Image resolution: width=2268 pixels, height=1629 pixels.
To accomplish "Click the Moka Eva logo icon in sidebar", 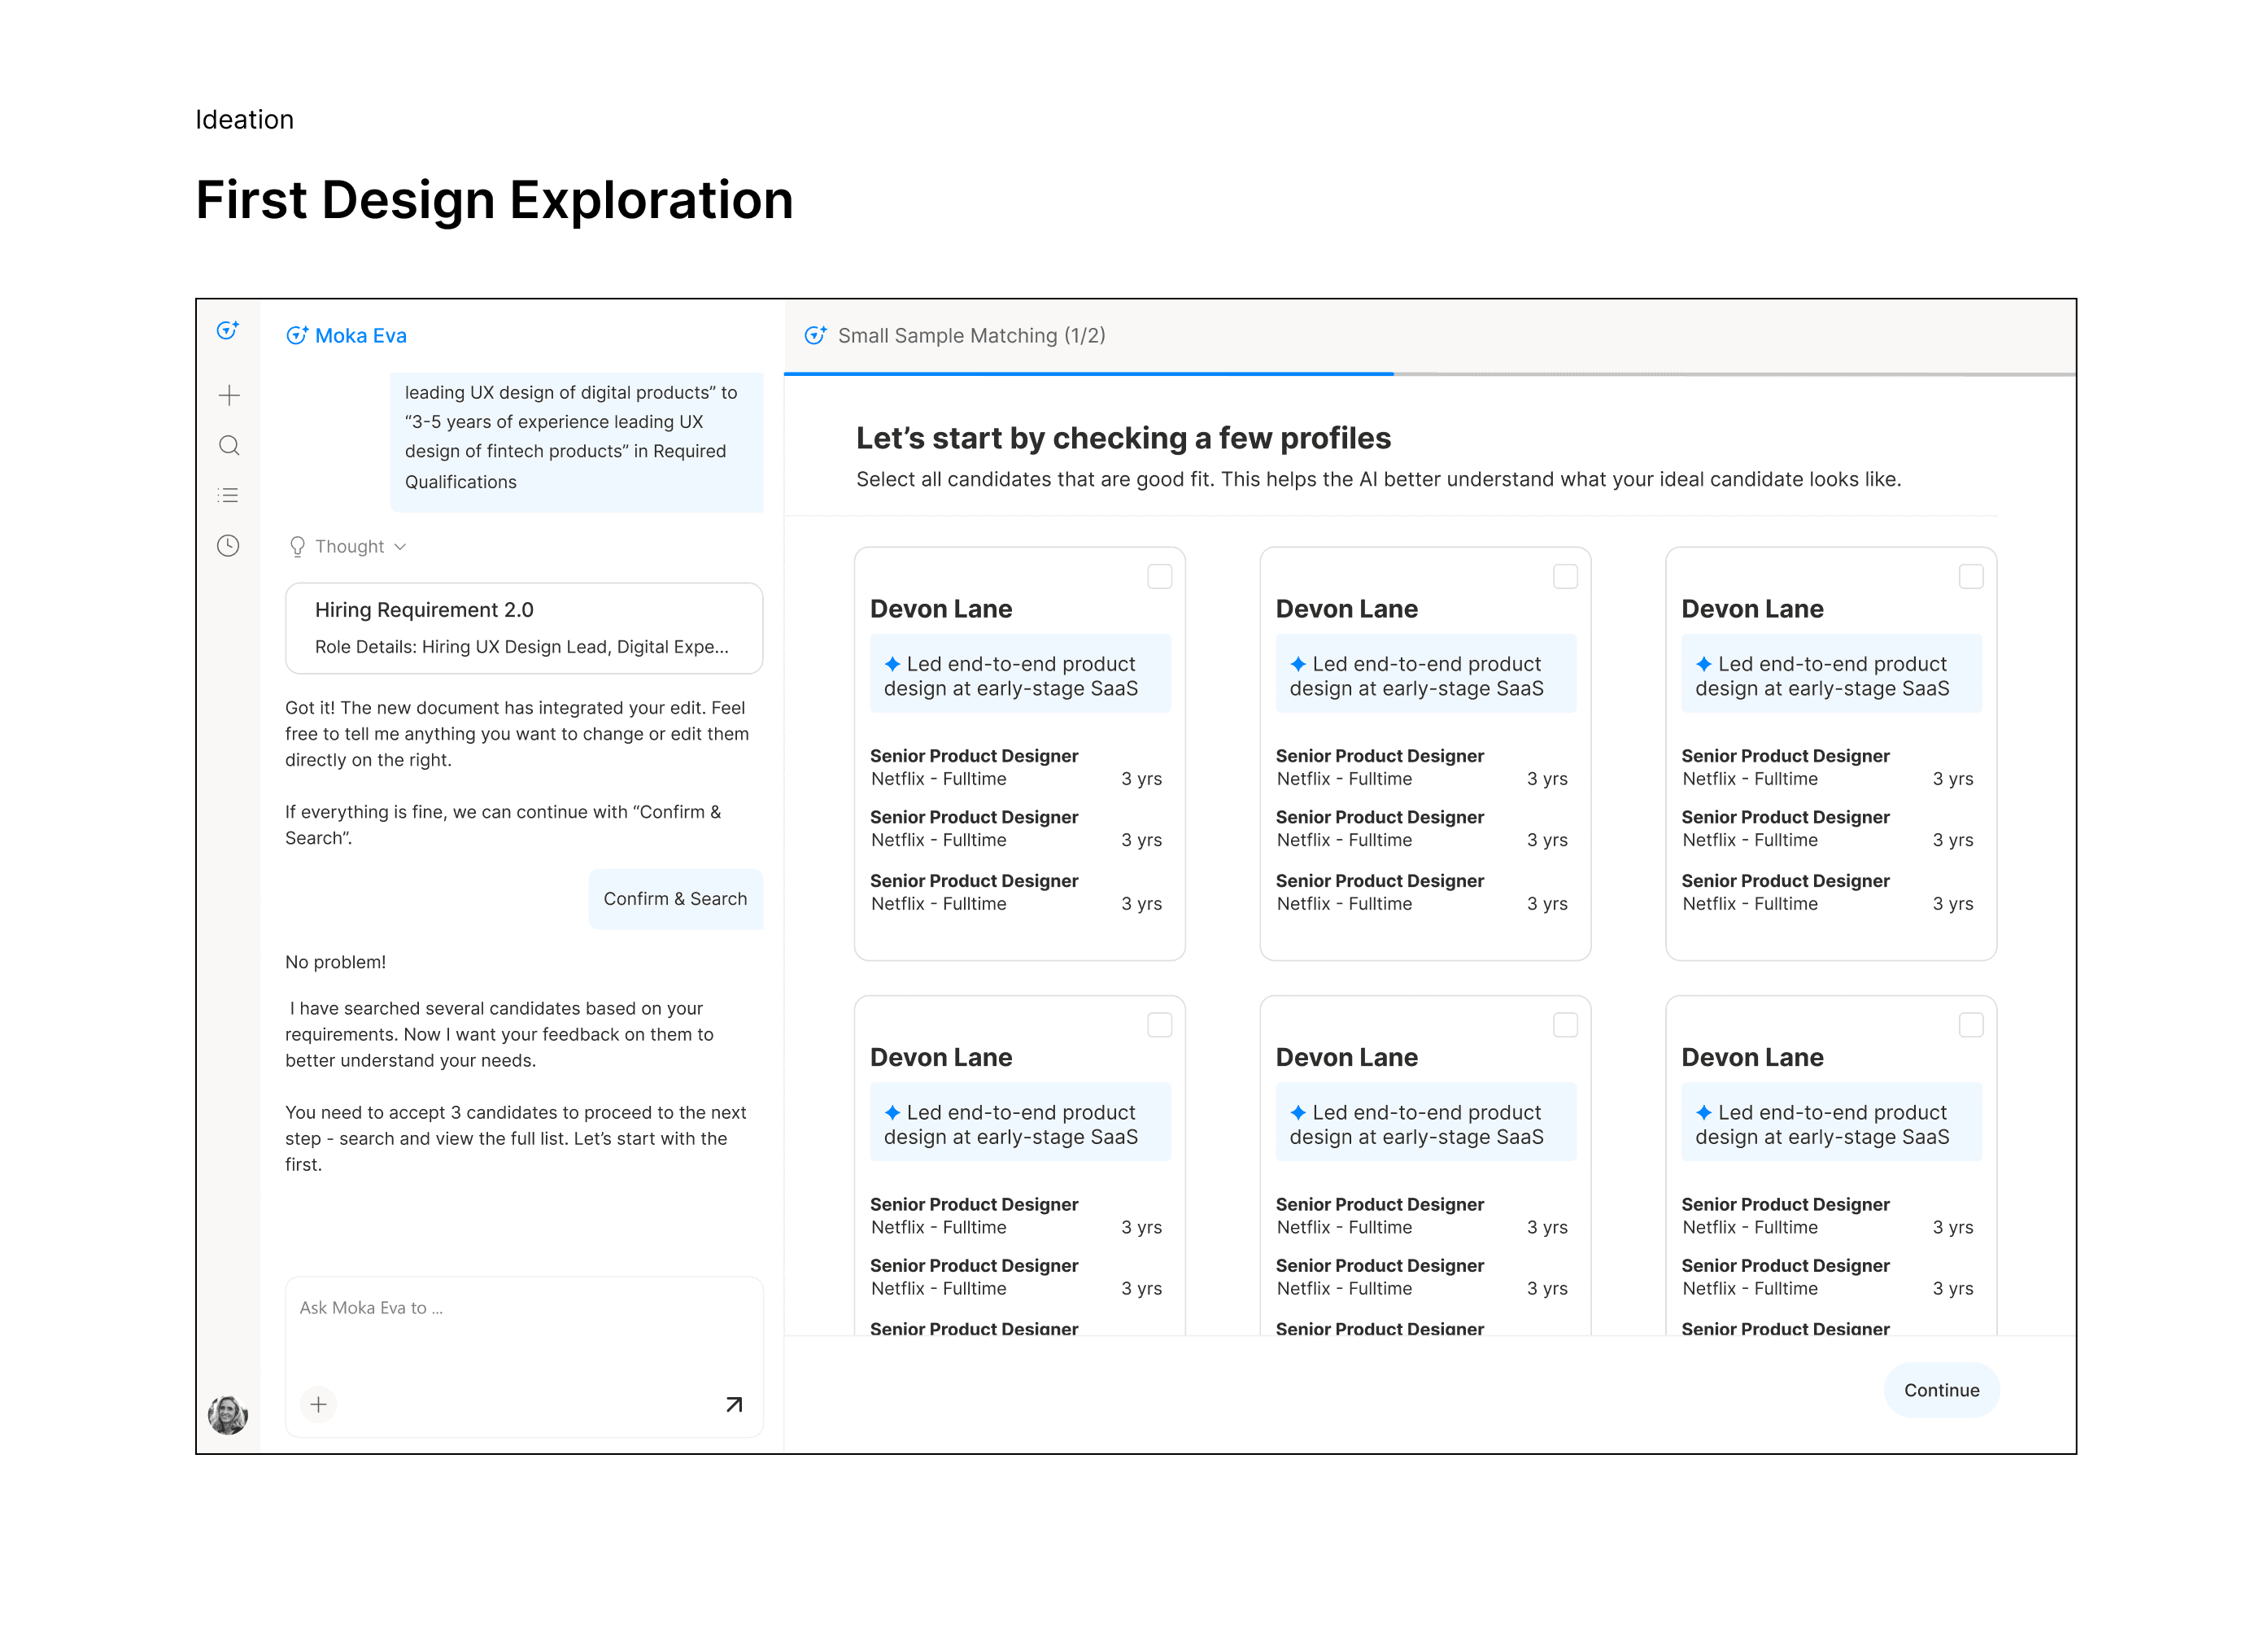I will pyautogui.click(x=228, y=331).
